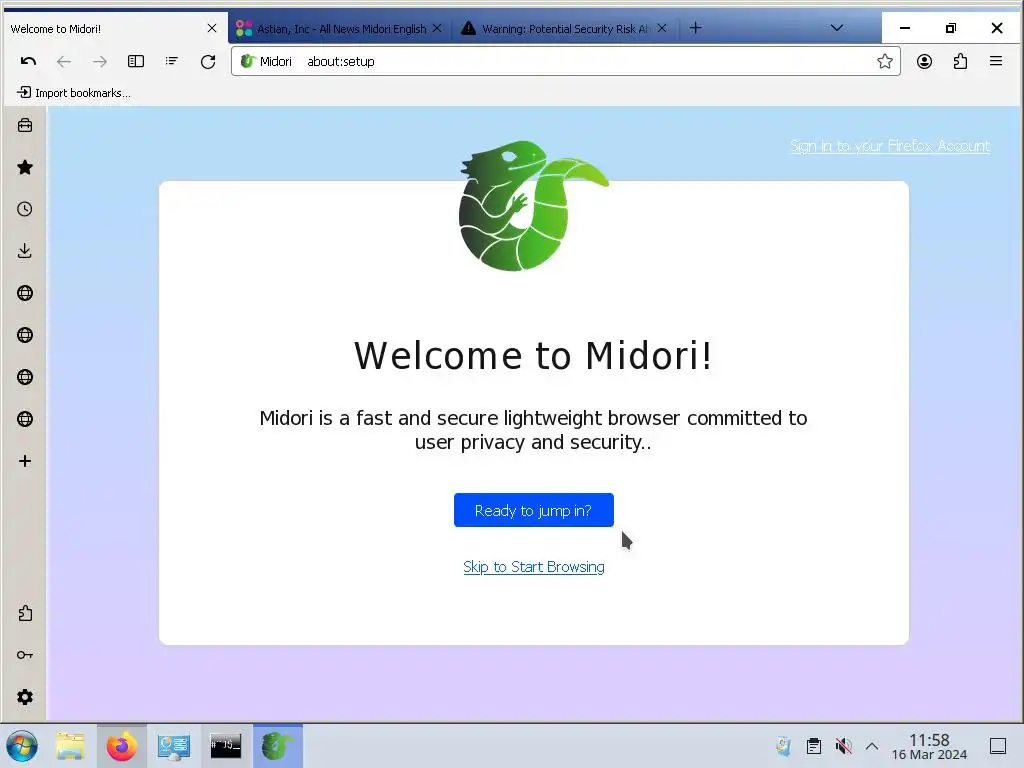Open the clock showing 11:58
Image resolution: width=1024 pixels, height=768 pixels.
pos(929,746)
